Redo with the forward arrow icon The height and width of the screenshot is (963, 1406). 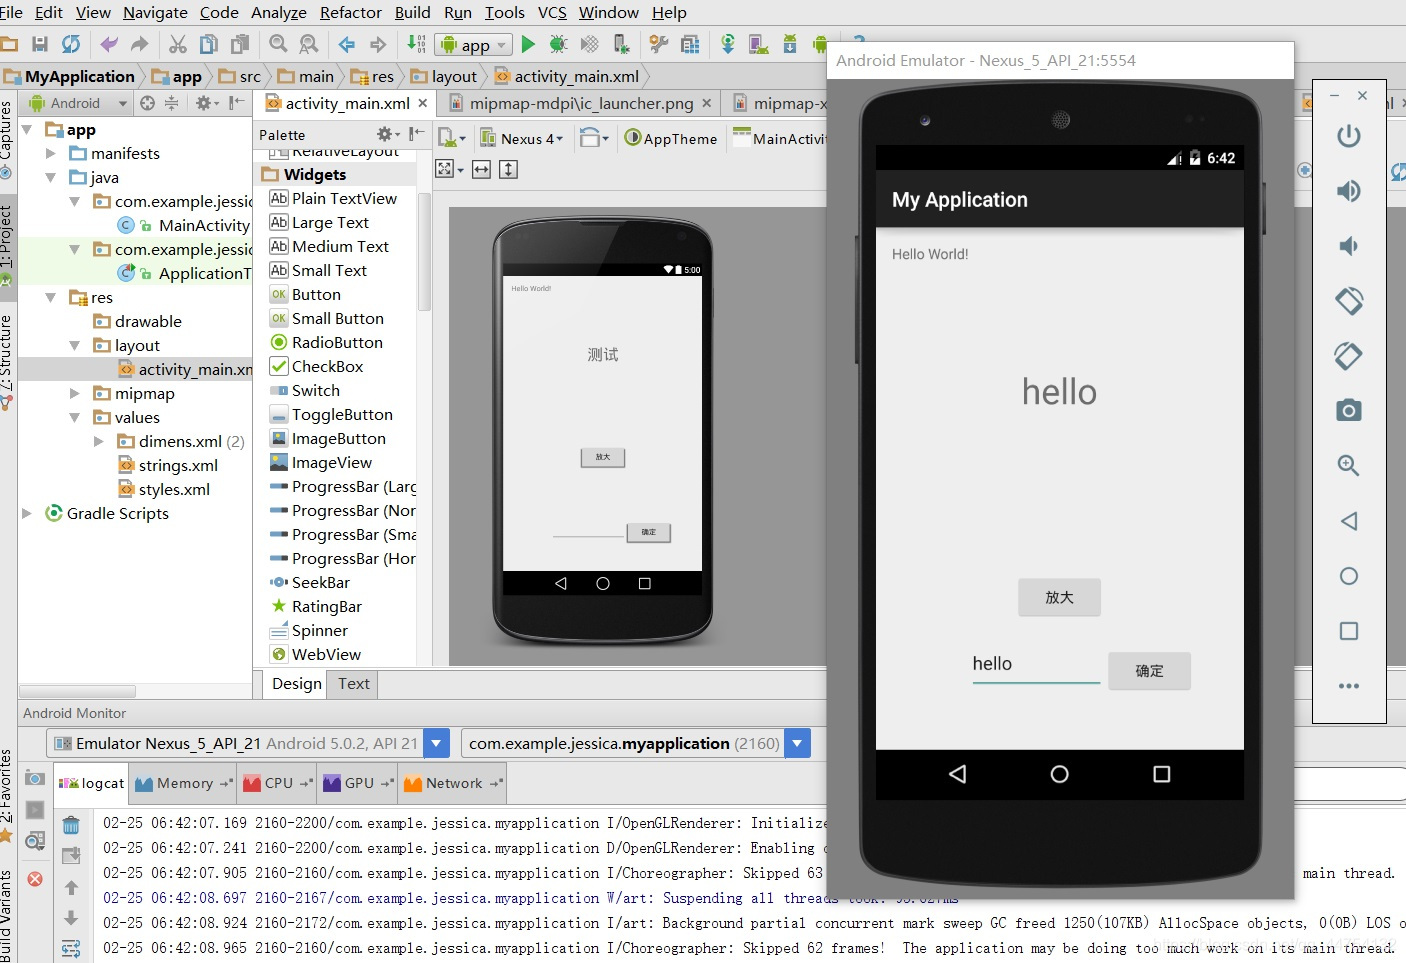(139, 44)
